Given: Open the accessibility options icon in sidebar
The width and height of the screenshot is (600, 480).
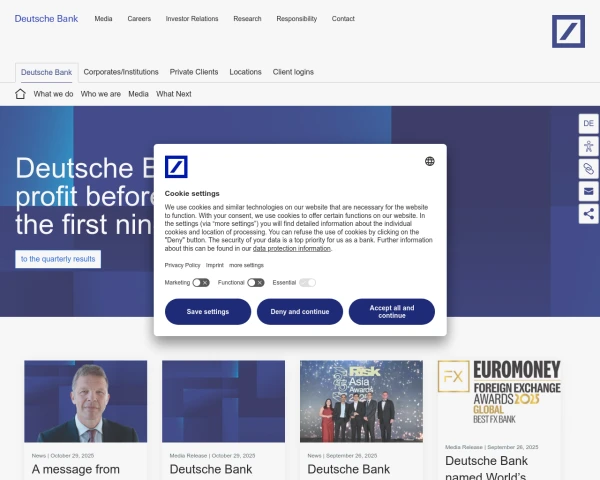Looking at the screenshot, I should coord(588,145).
